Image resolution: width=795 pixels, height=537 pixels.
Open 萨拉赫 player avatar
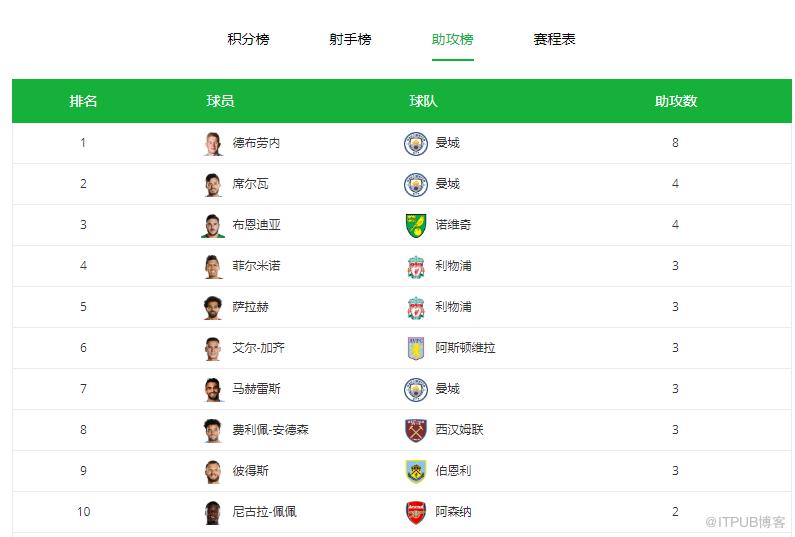(x=213, y=307)
